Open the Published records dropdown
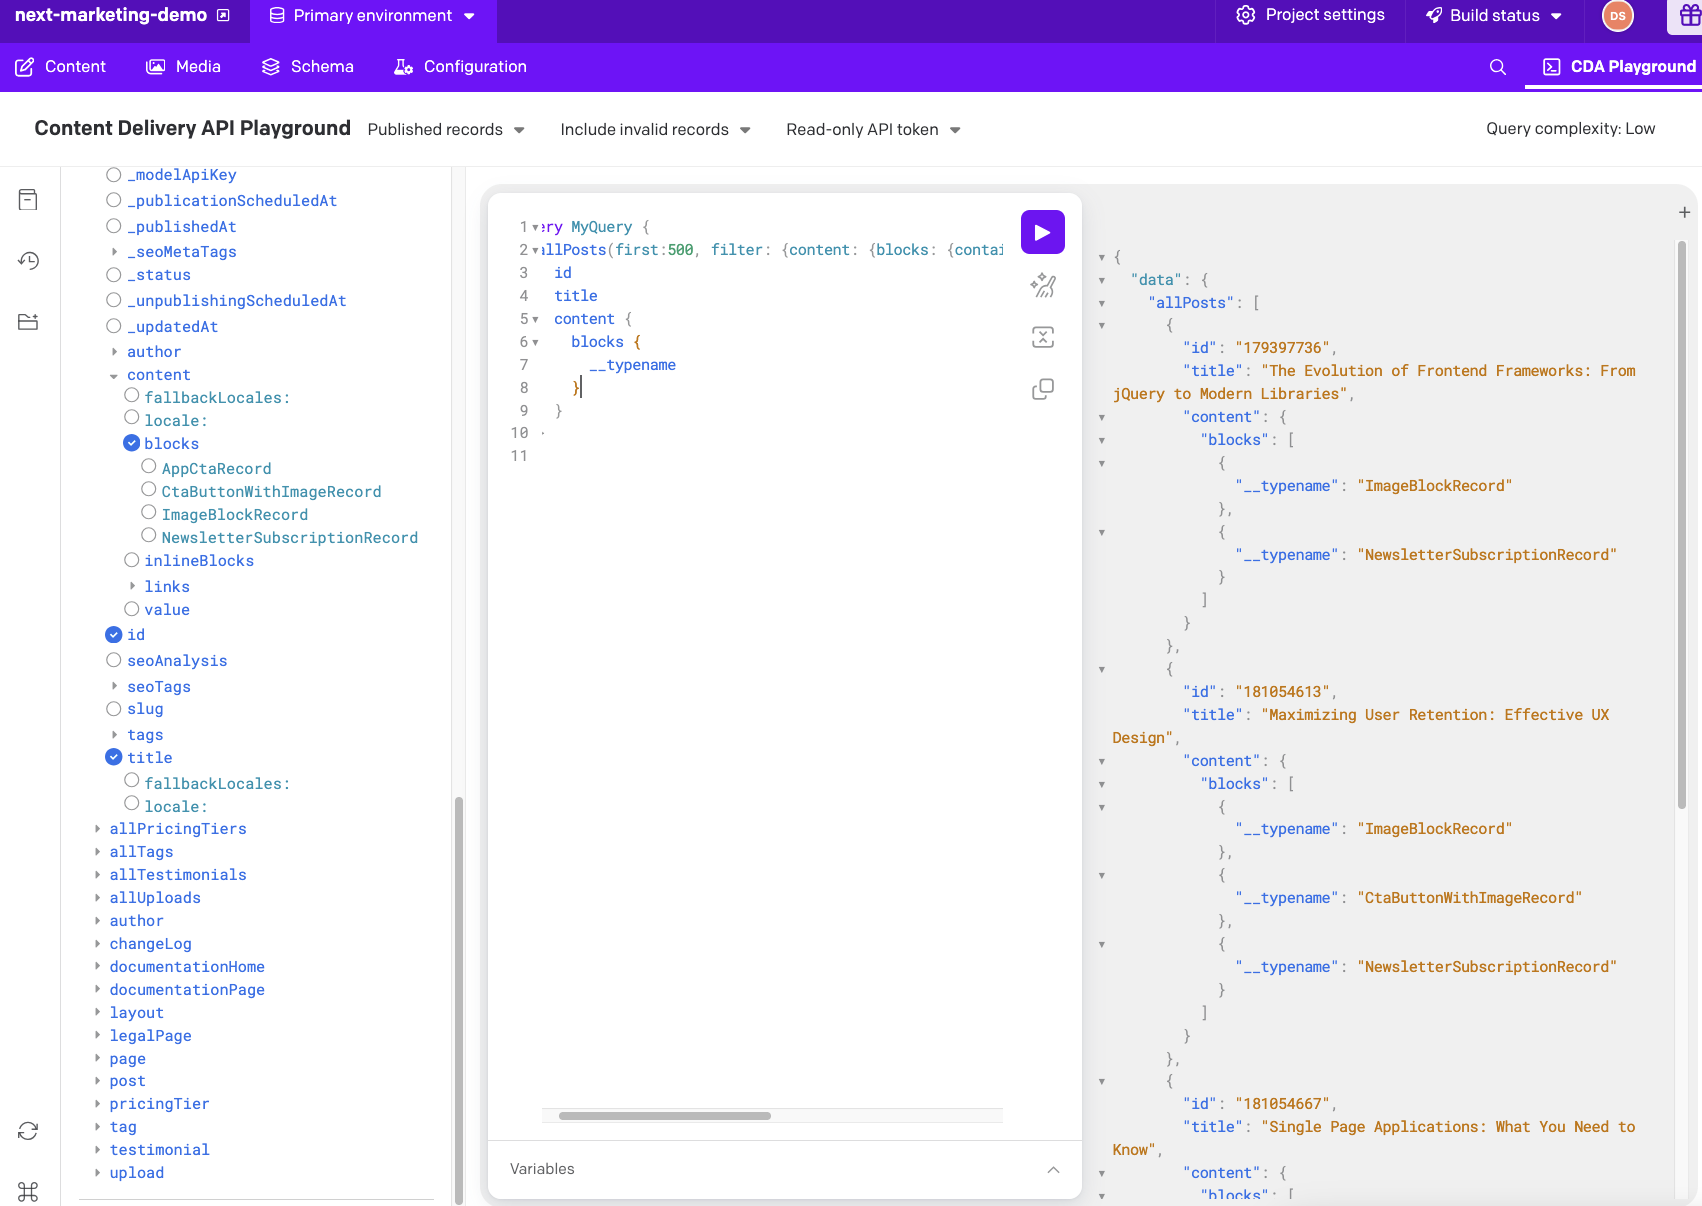Viewport: 1702px width, 1206px height. click(x=446, y=130)
